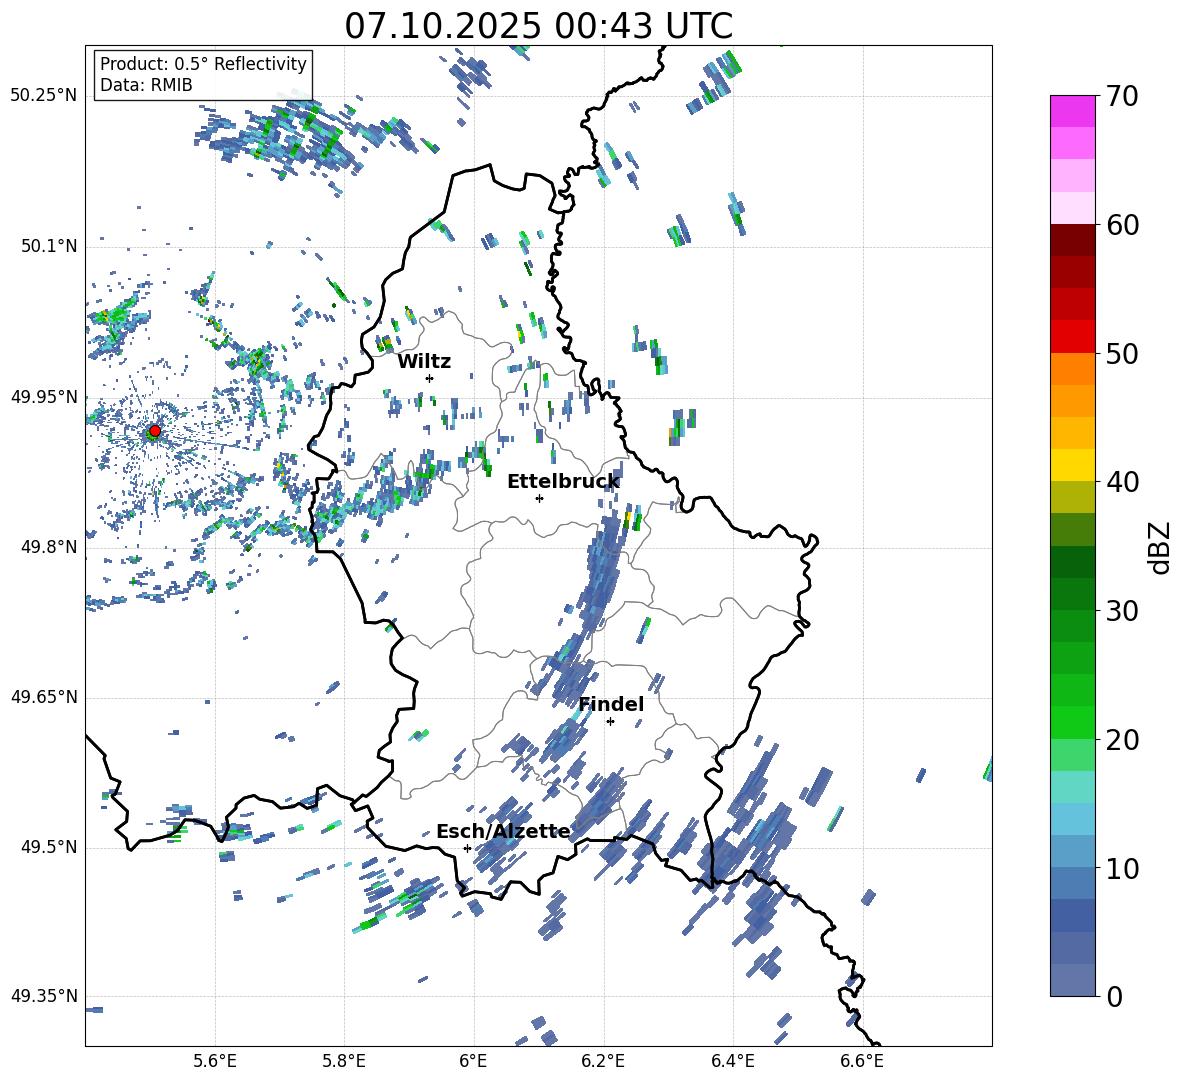Click the 6.2°E longitude label
This screenshot has width=1184, height=1081.
[603, 1061]
